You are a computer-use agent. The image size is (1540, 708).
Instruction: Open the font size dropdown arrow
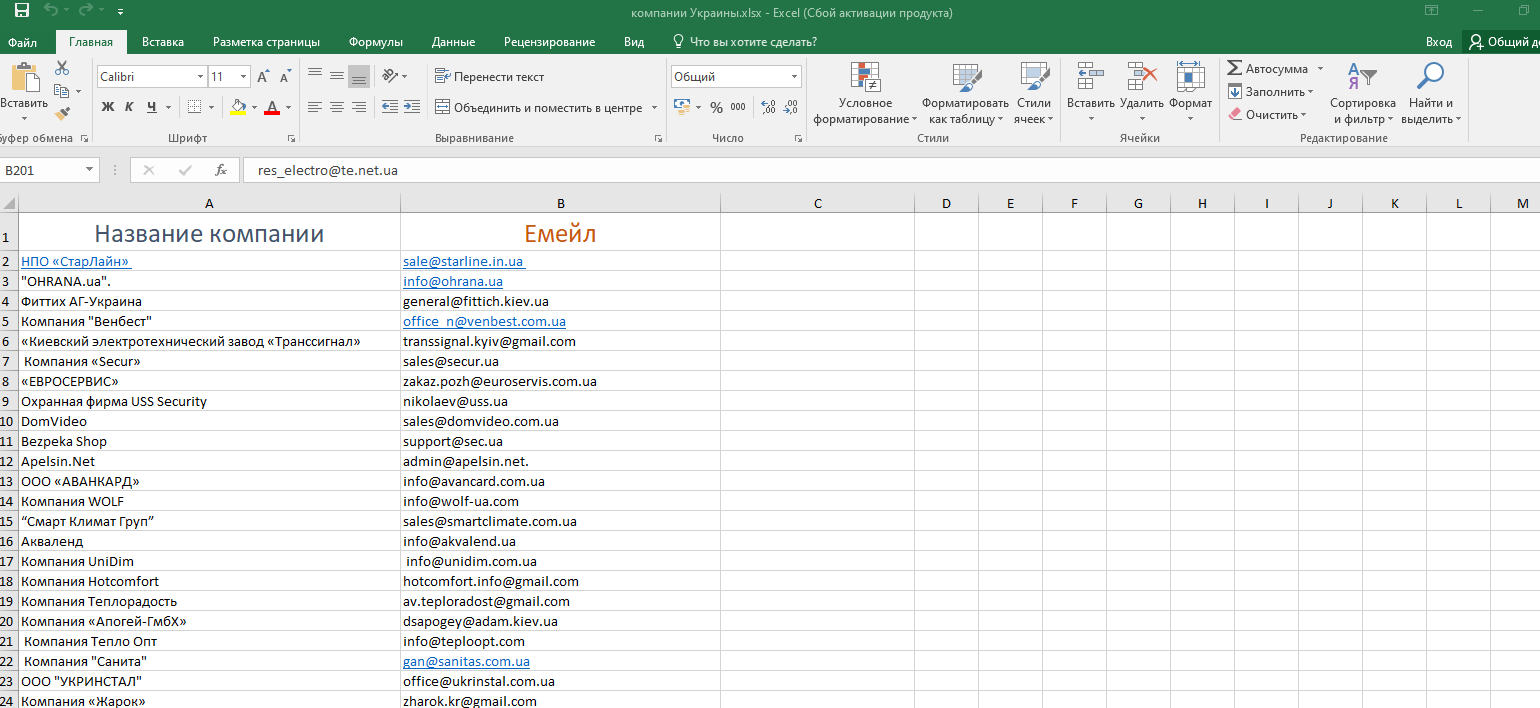pyautogui.click(x=243, y=77)
